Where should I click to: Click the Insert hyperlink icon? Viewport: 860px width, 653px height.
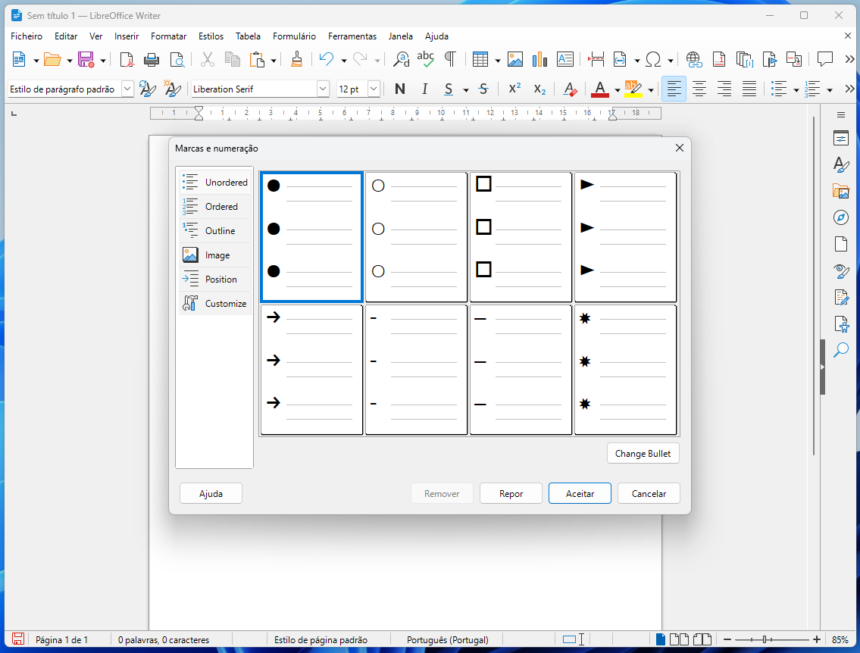point(694,59)
